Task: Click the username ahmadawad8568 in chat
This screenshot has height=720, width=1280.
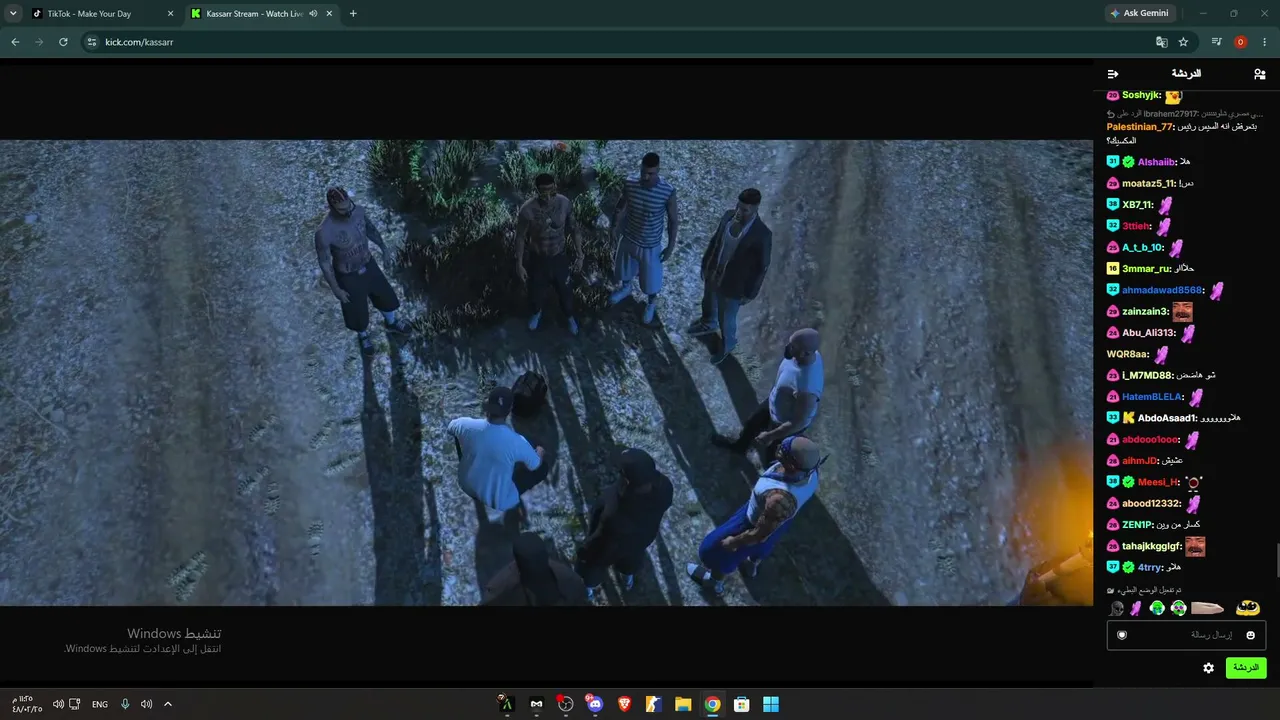Action: (1162, 291)
